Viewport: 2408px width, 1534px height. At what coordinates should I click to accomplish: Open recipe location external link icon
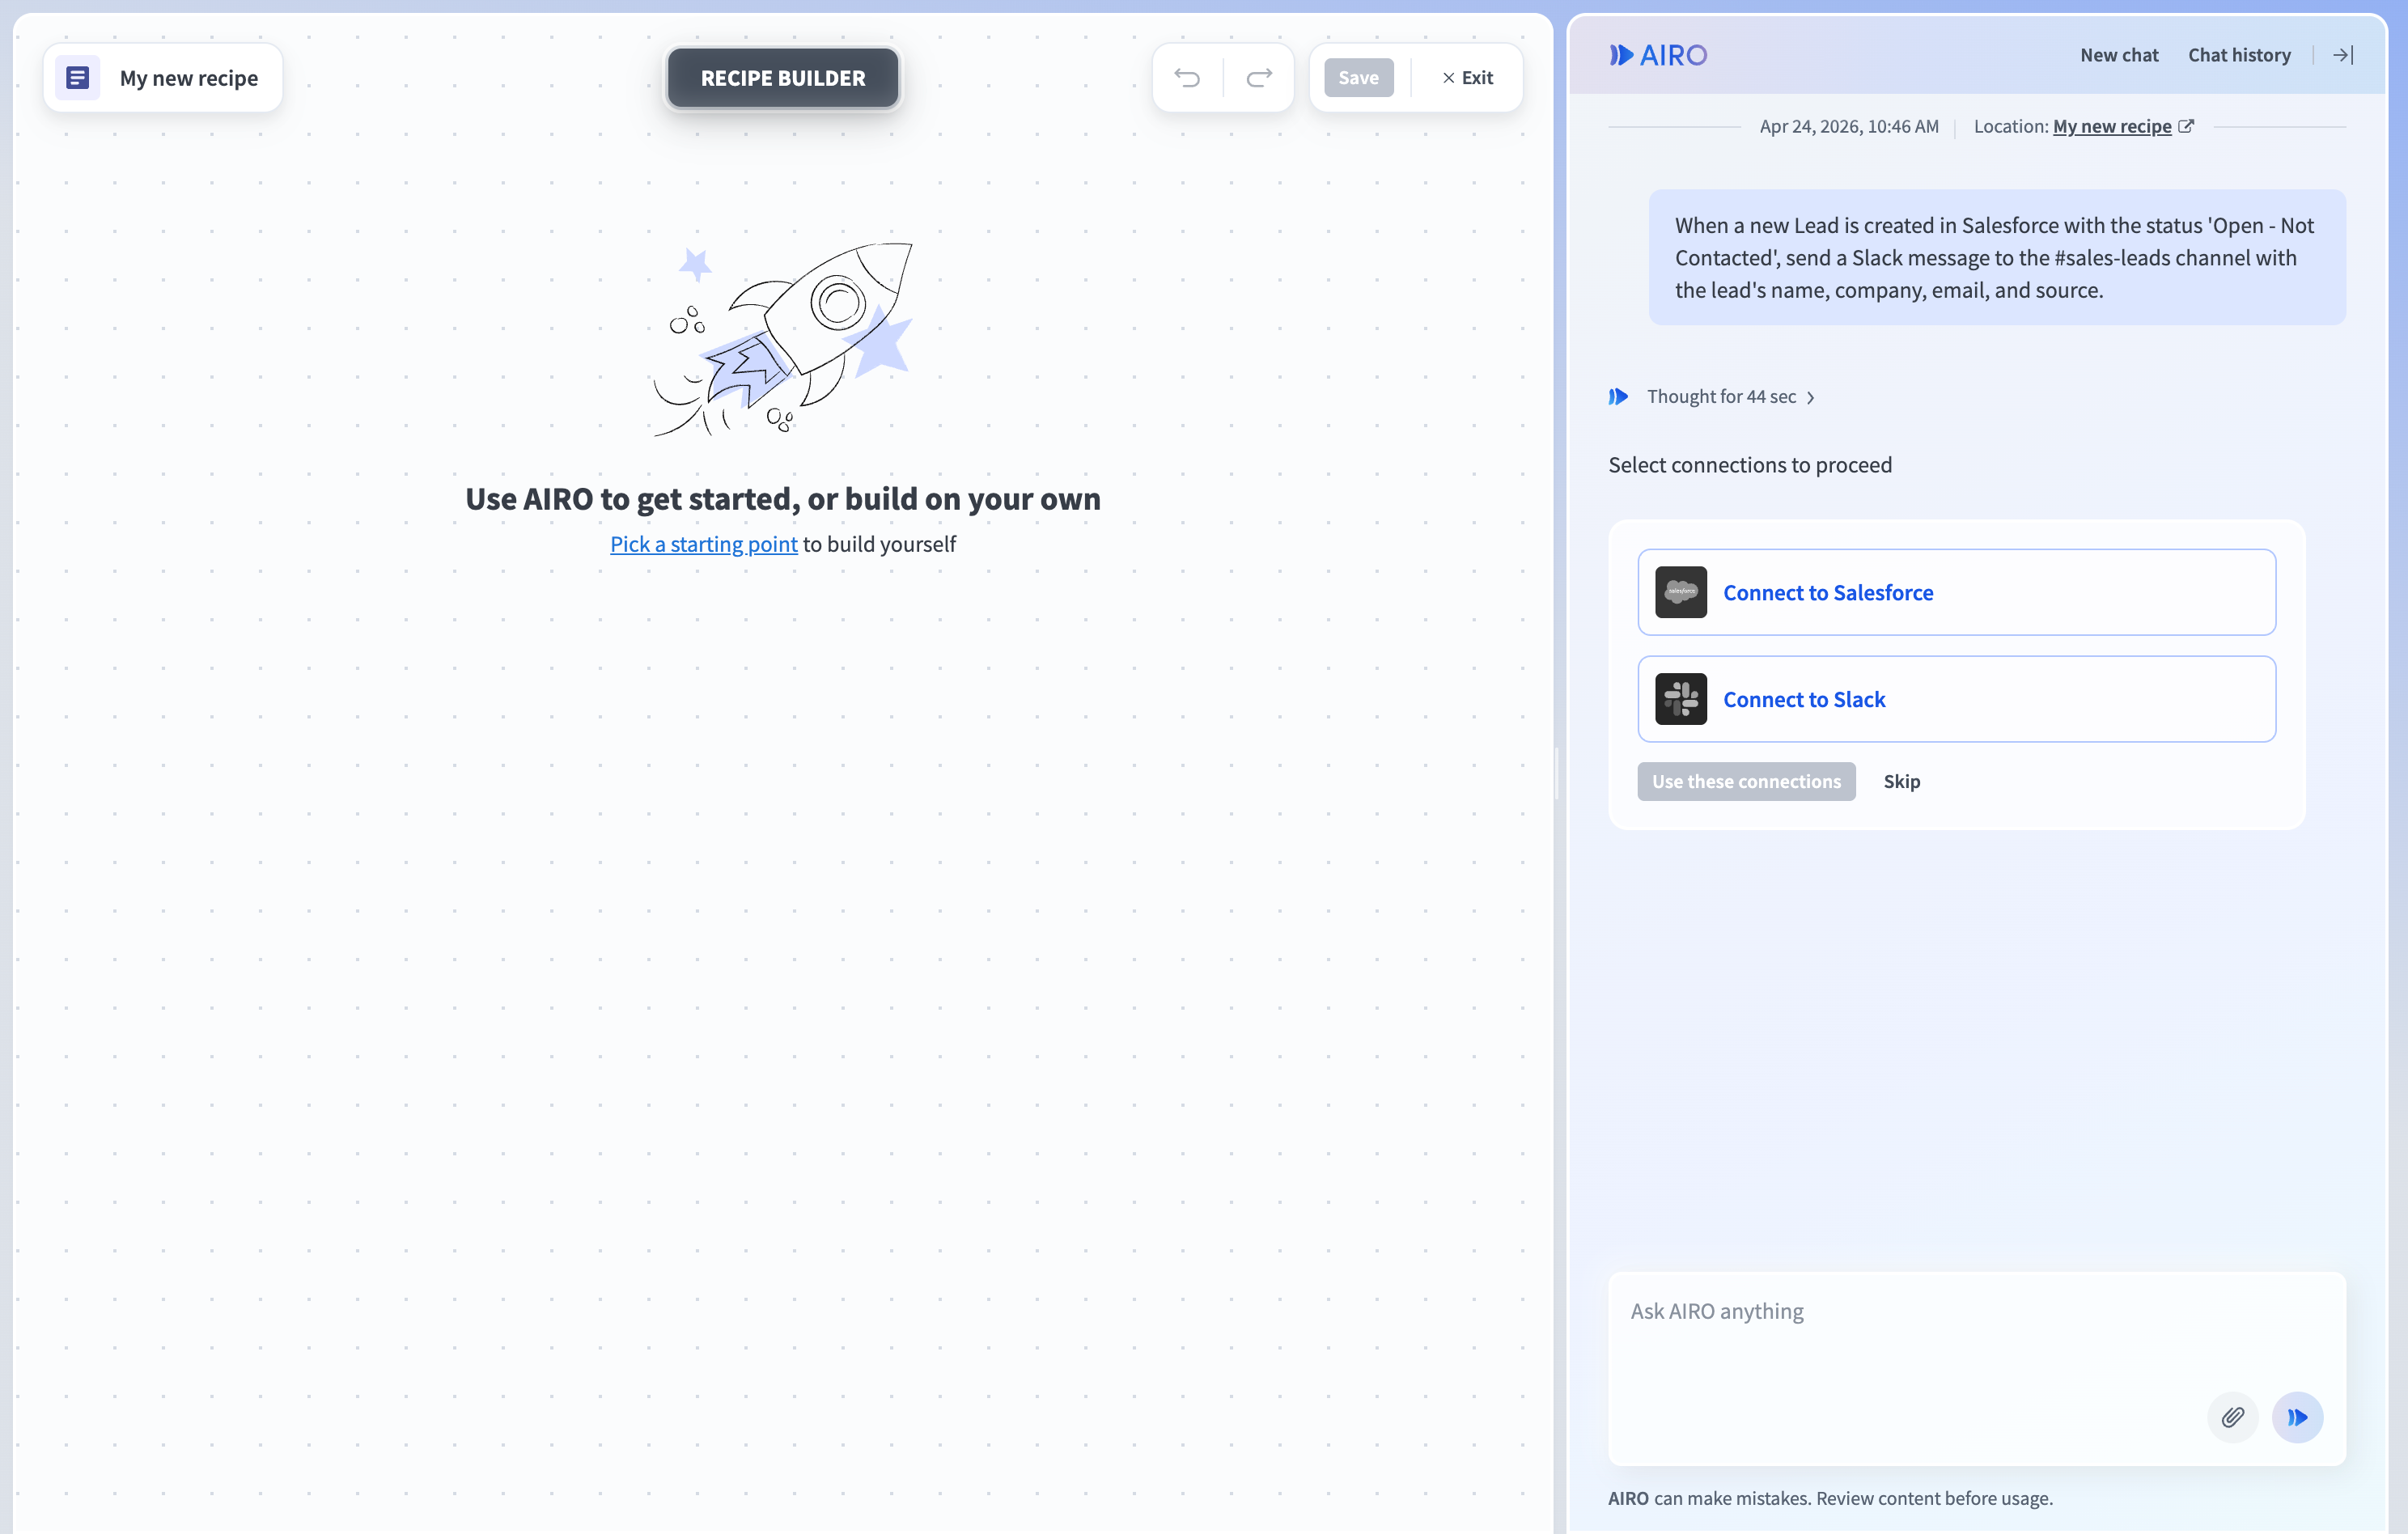pyautogui.click(x=2186, y=126)
